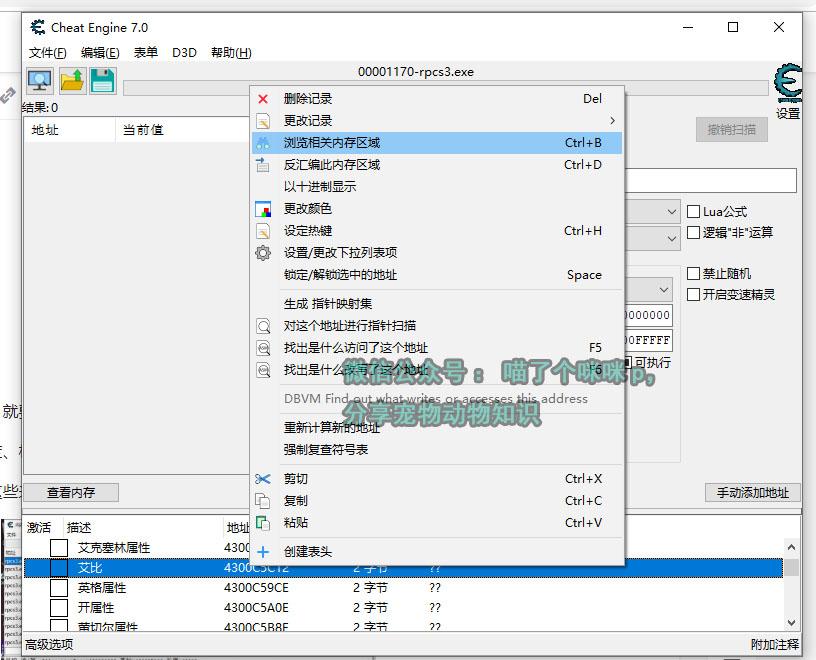Click the paste icon in context menu
The image size is (816, 660).
[x=263, y=523]
